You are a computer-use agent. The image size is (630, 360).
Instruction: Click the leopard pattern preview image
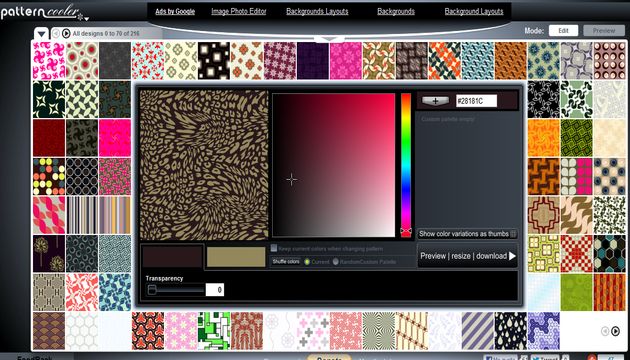tap(204, 165)
